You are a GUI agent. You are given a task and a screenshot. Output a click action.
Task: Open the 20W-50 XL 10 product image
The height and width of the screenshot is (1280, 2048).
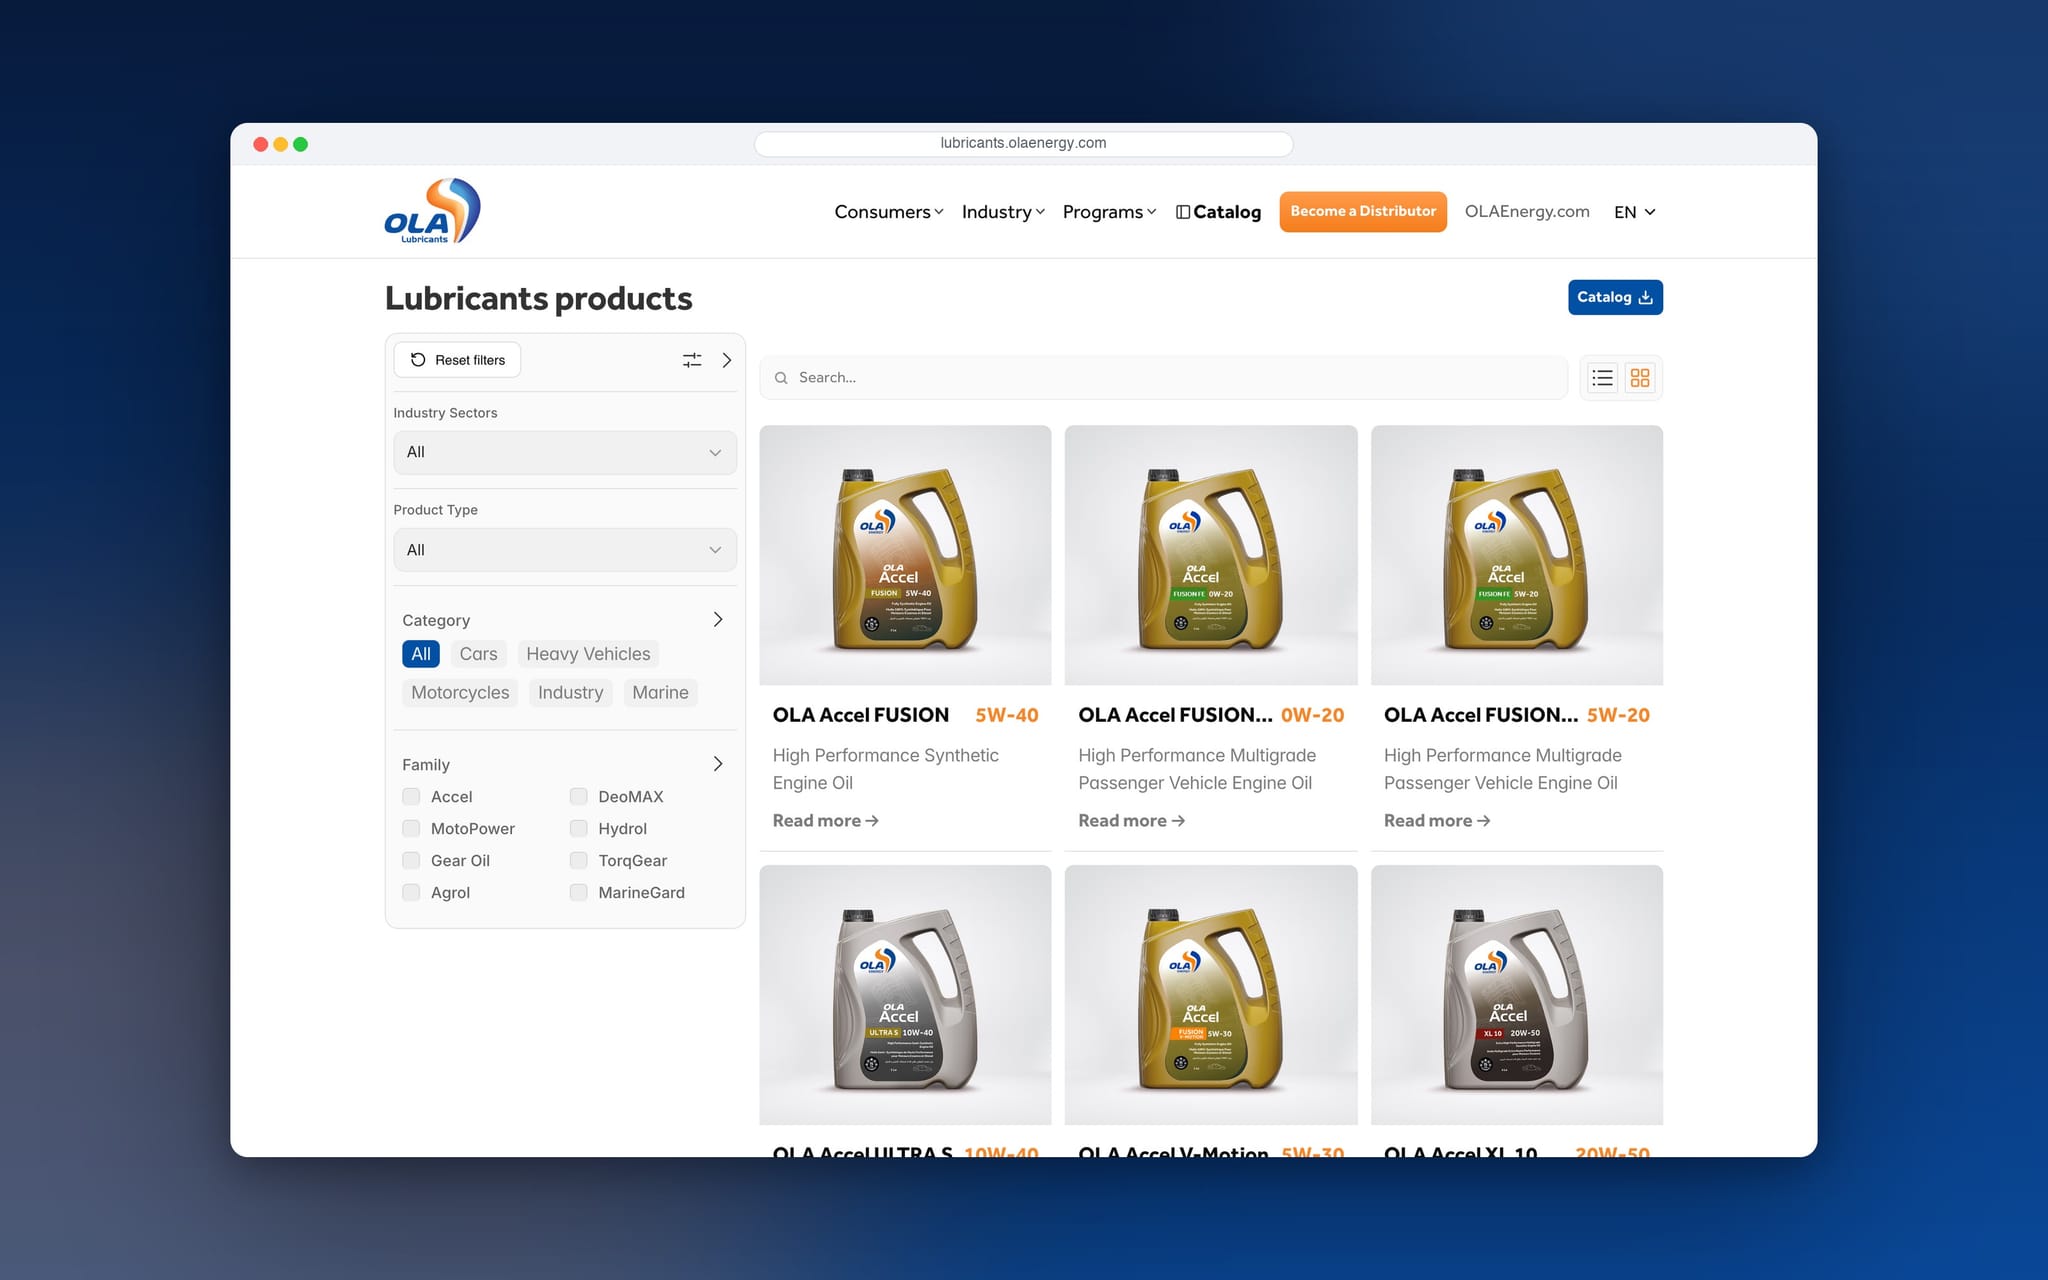coord(1517,995)
